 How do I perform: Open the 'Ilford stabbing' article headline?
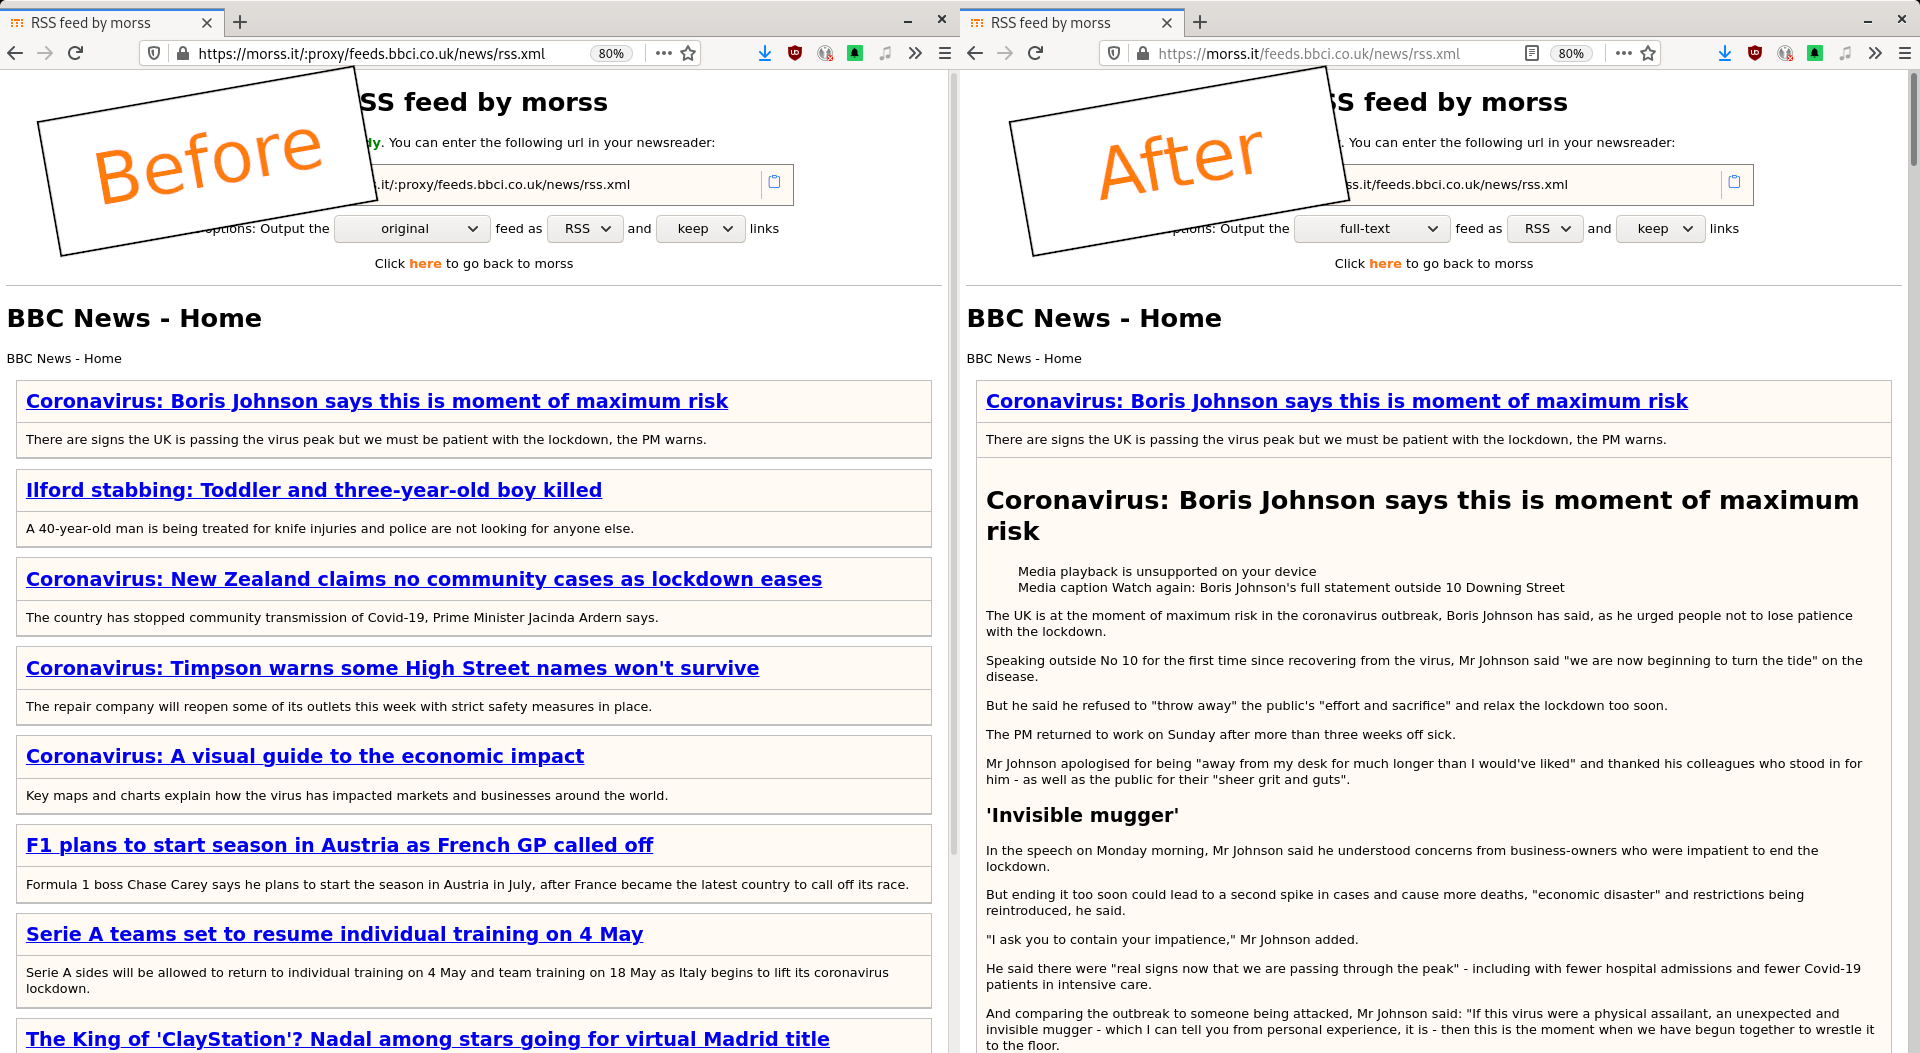(315, 490)
